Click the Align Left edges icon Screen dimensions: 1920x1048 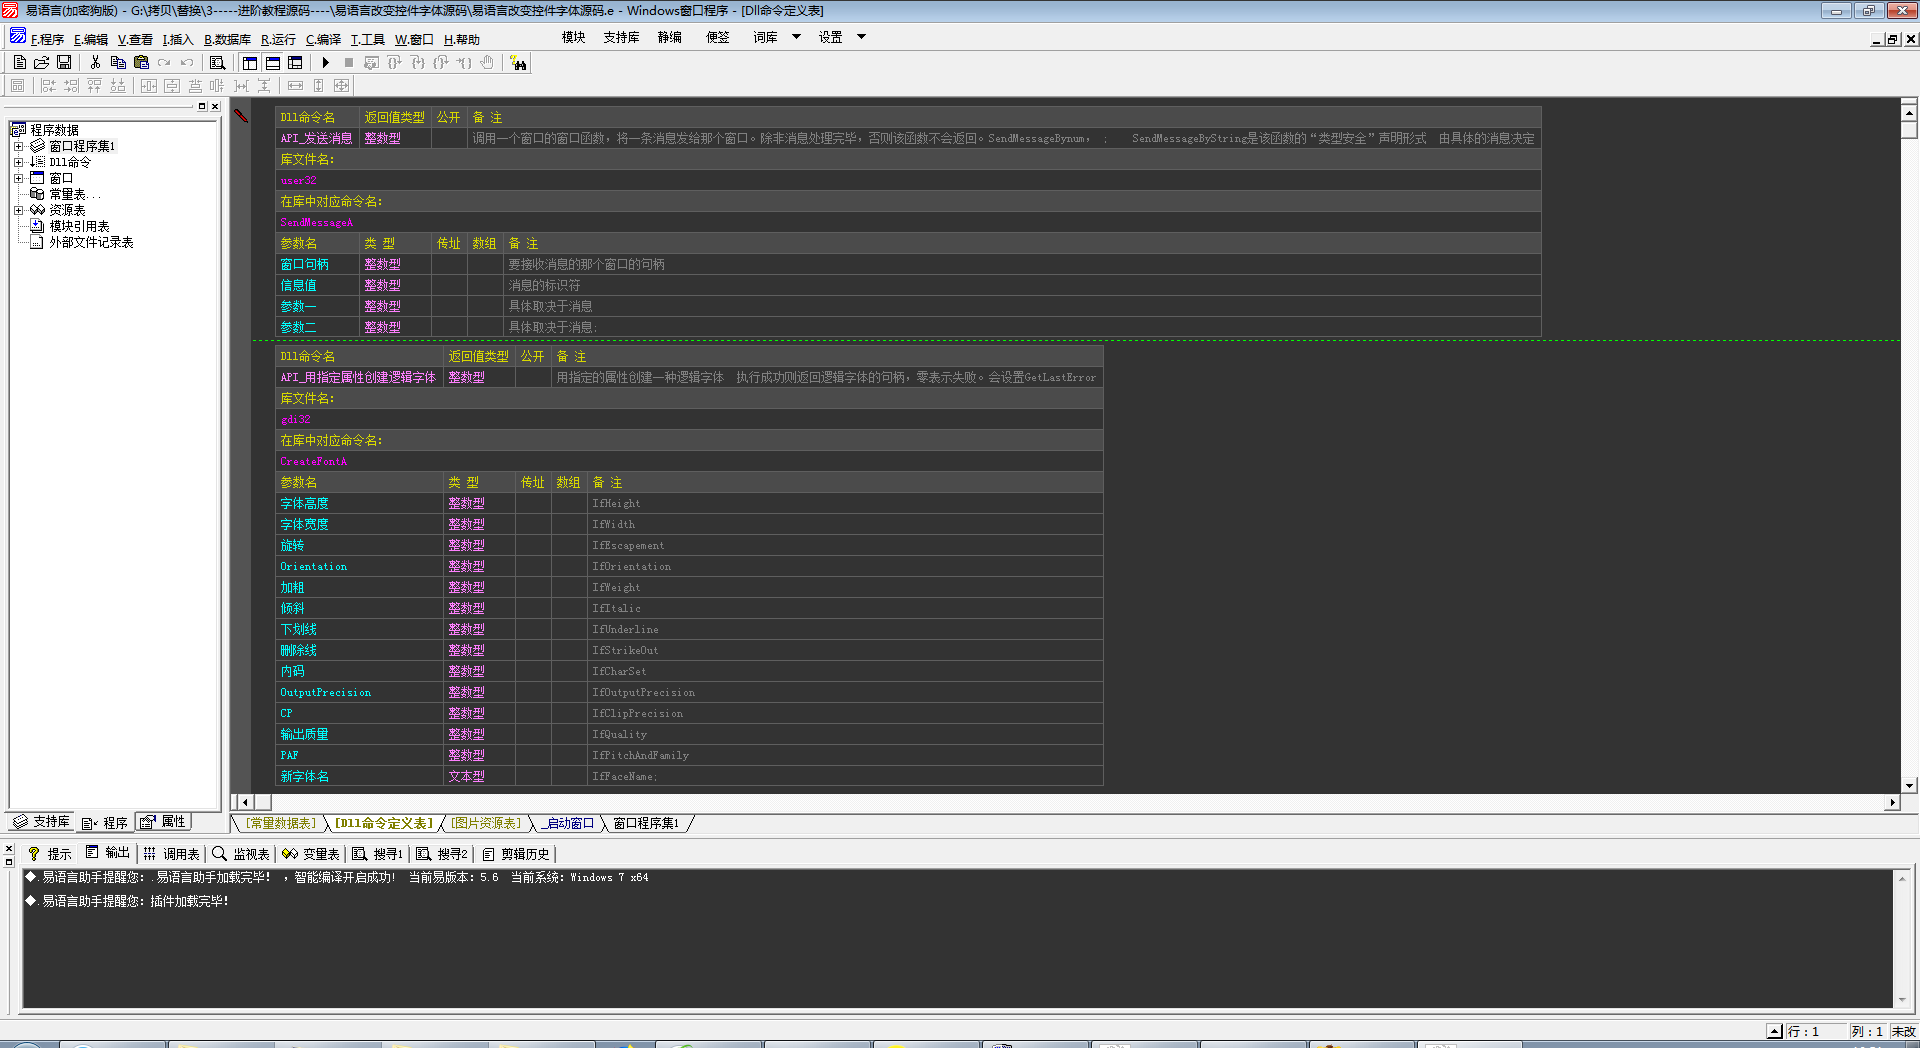(48, 86)
